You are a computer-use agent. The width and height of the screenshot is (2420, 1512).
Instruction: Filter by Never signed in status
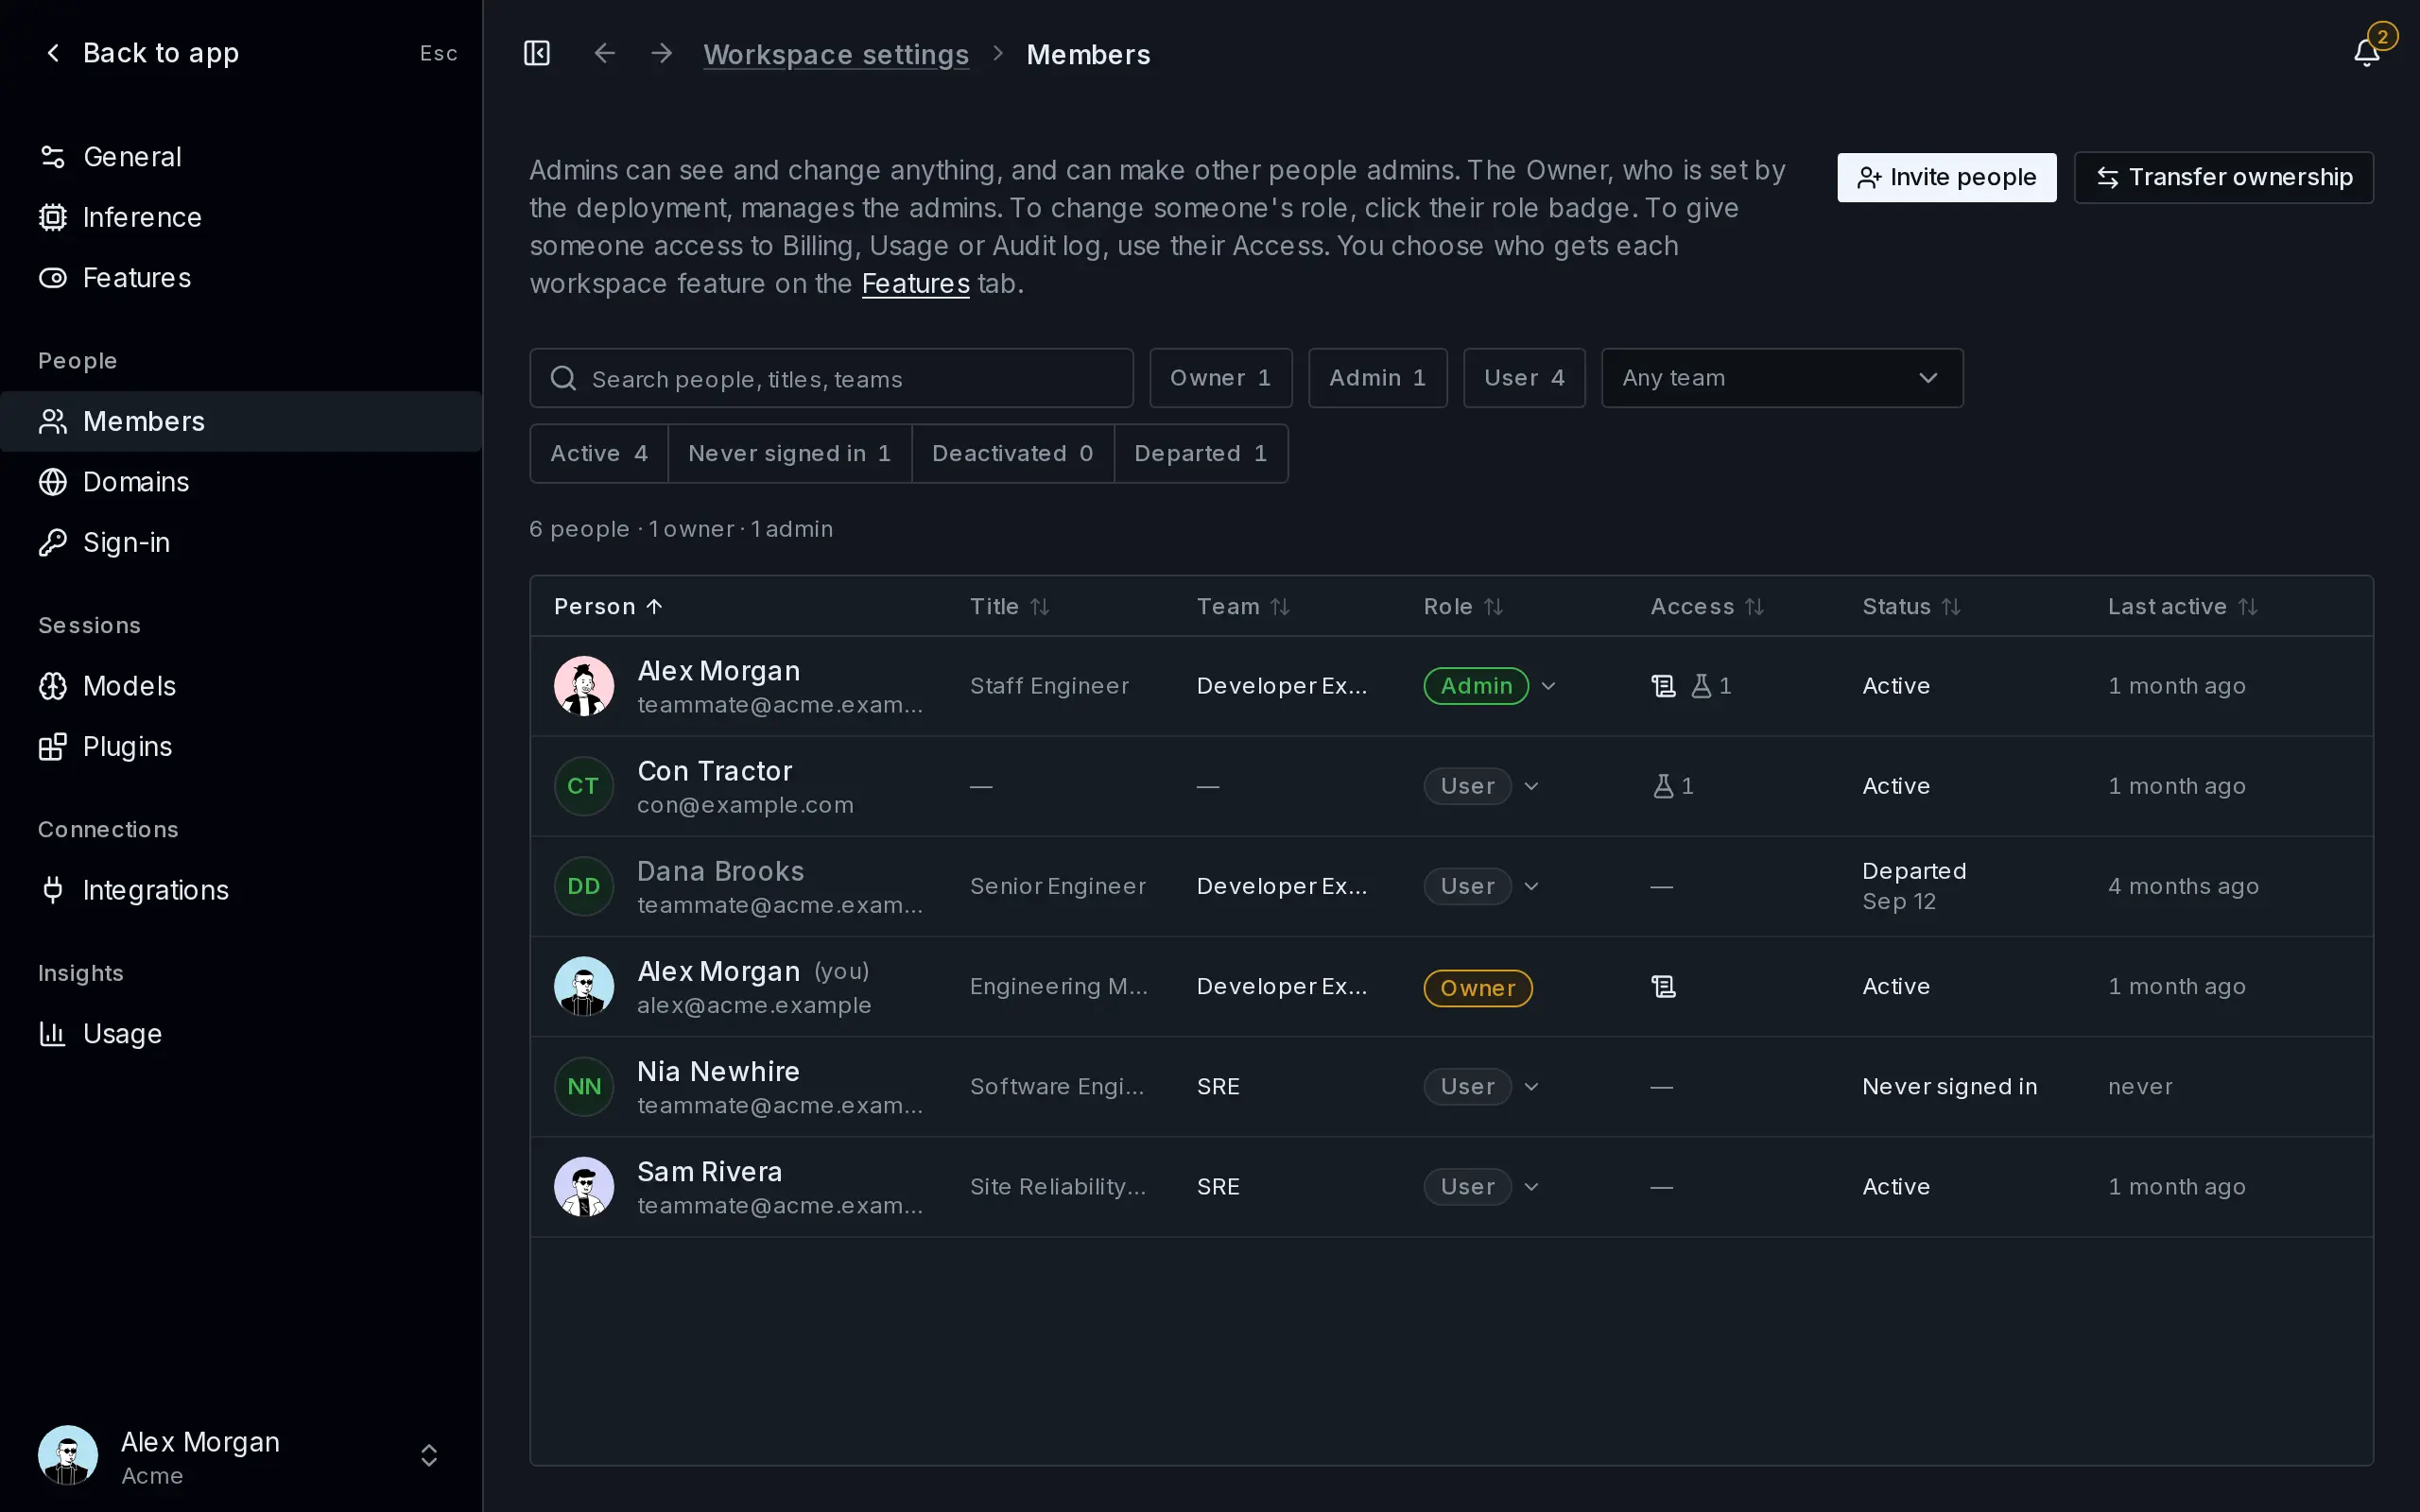pos(789,454)
